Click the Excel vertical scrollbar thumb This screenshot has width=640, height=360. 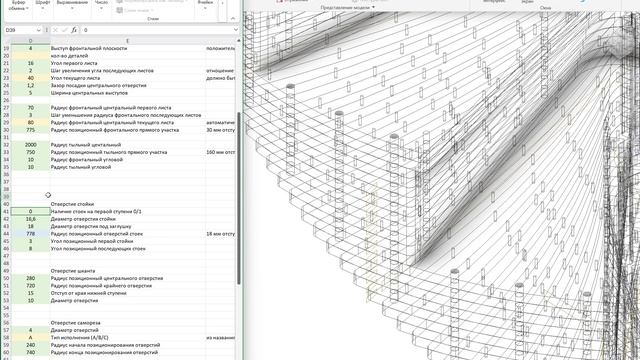[x=239, y=198]
